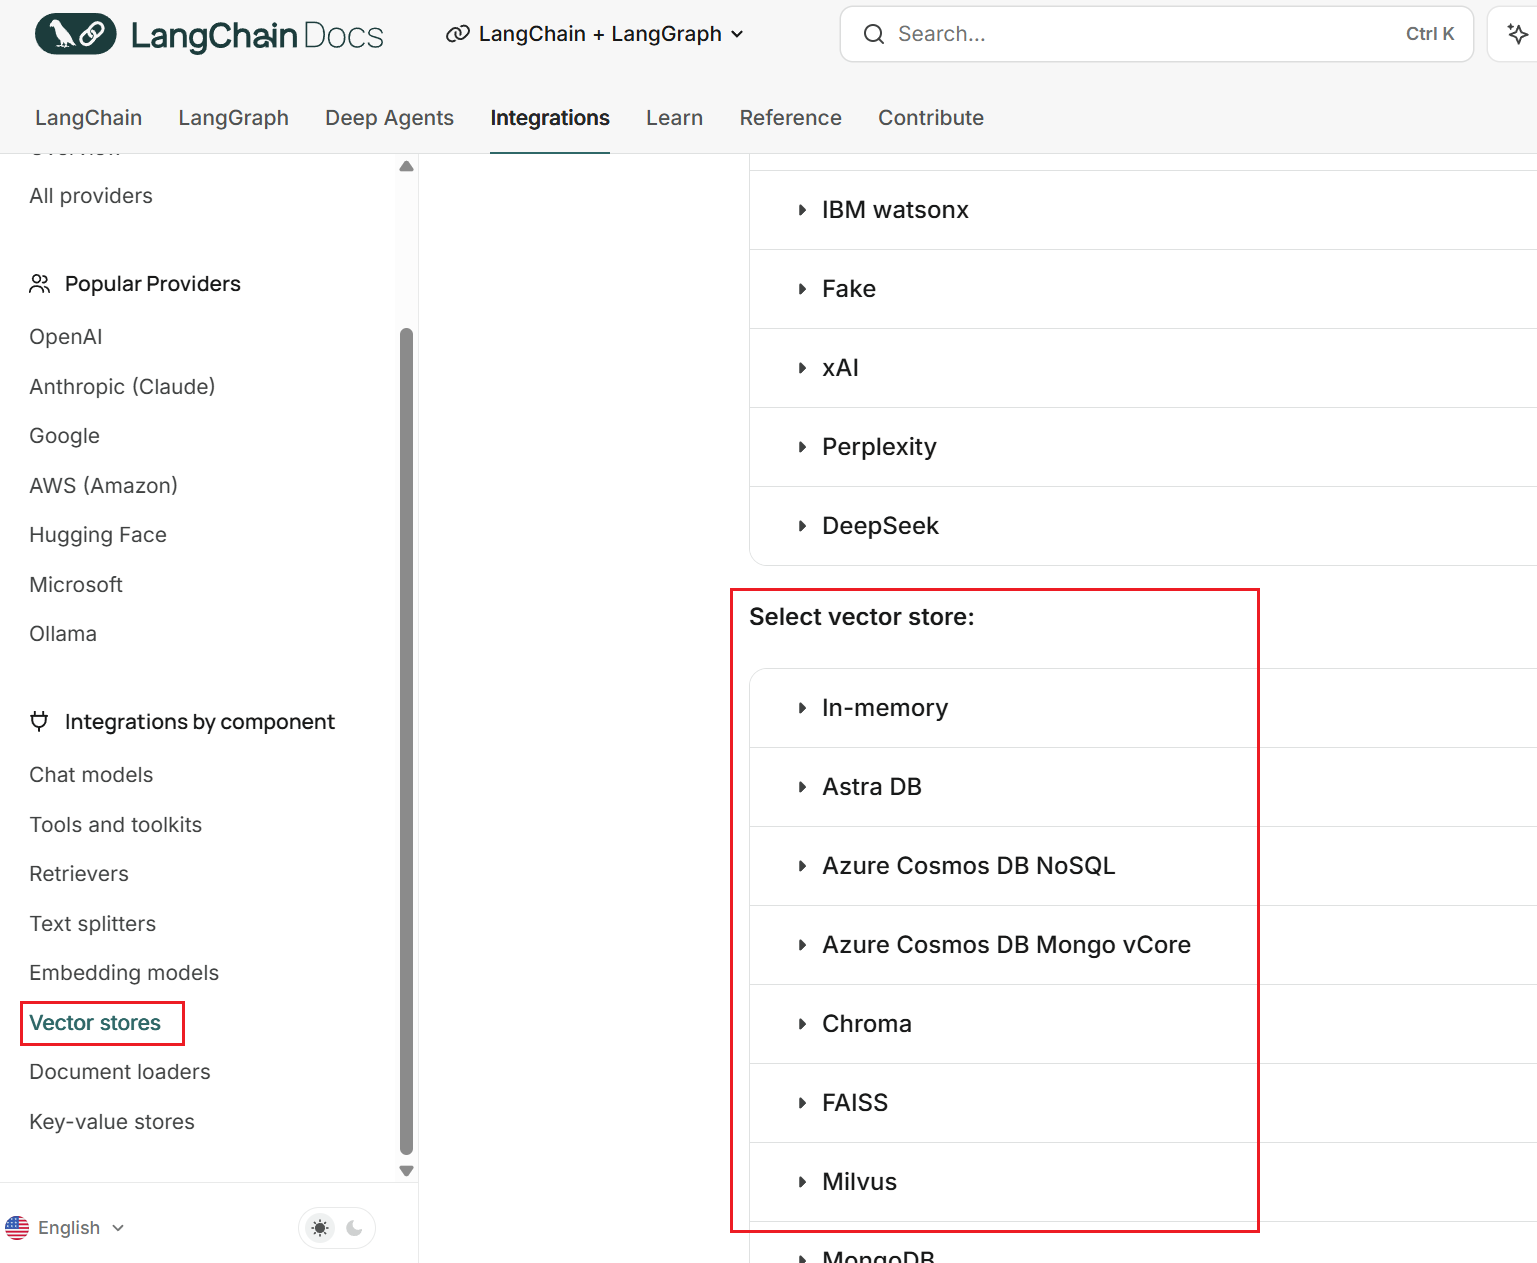Open the Deep Agents tab

coord(390,118)
